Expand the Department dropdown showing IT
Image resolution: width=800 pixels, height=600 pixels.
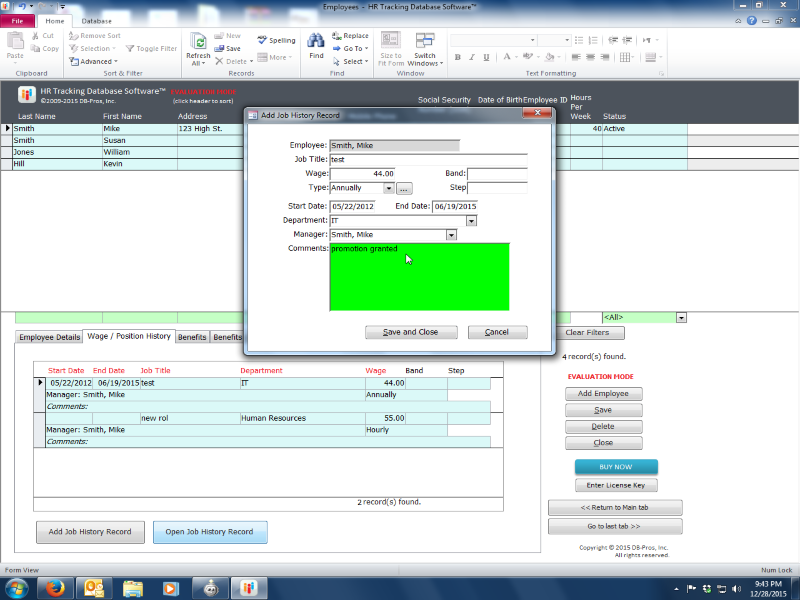coord(471,221)
